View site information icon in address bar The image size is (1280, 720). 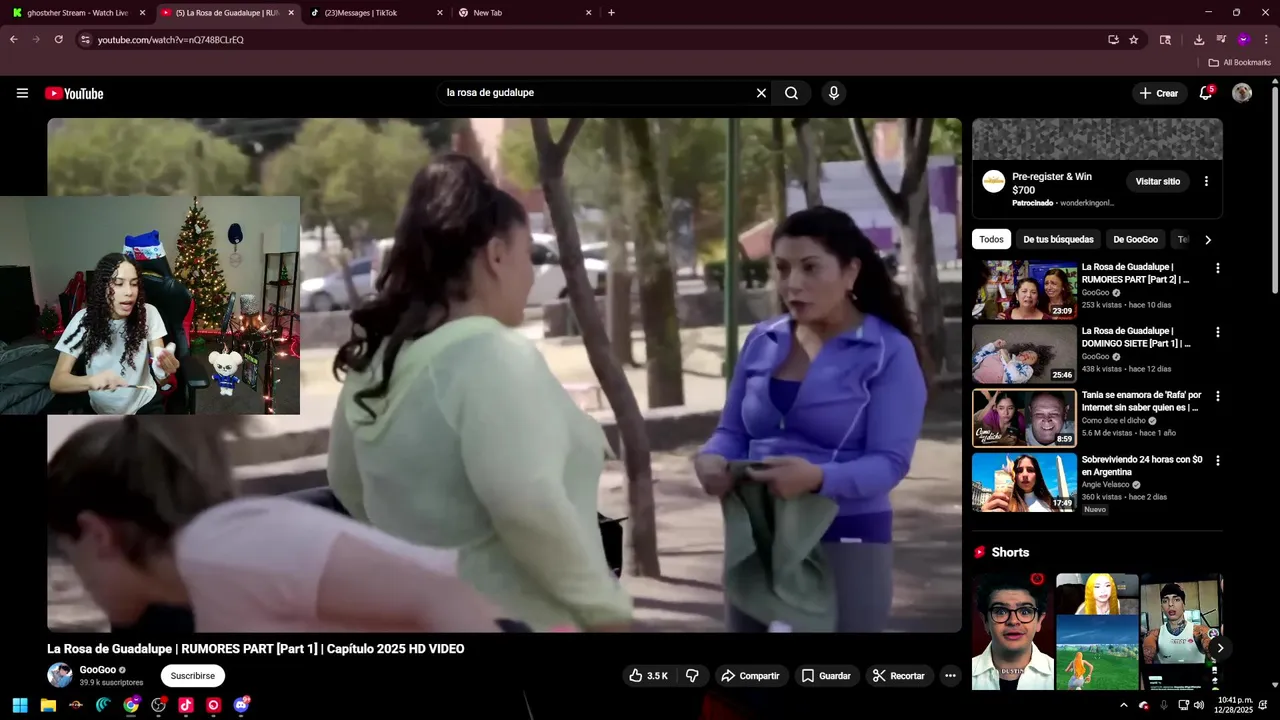click(85, 40)
